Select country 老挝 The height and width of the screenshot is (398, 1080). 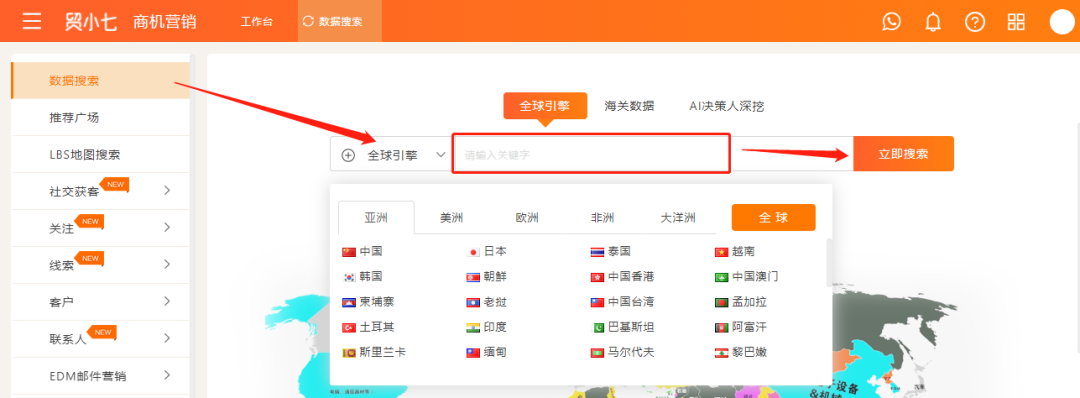point(486,302)
